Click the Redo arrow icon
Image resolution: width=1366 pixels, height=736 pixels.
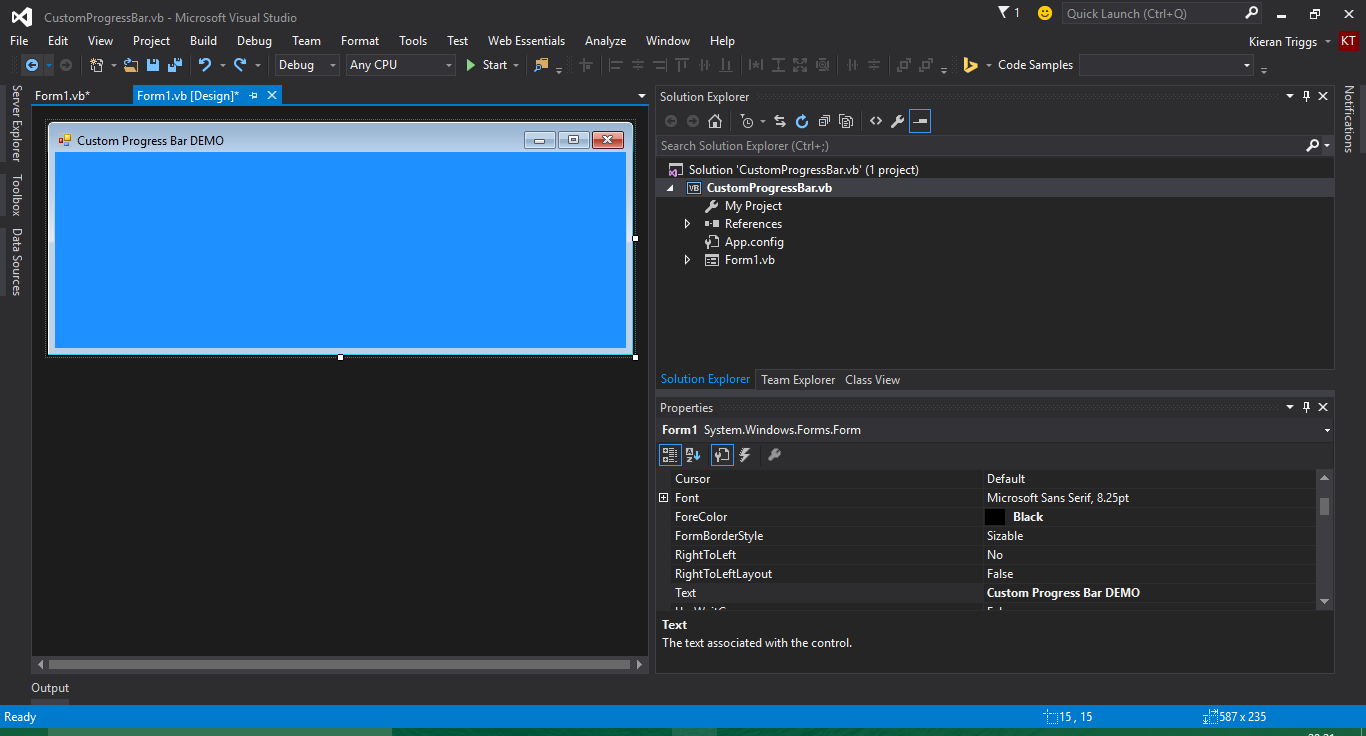pos(240,65)
